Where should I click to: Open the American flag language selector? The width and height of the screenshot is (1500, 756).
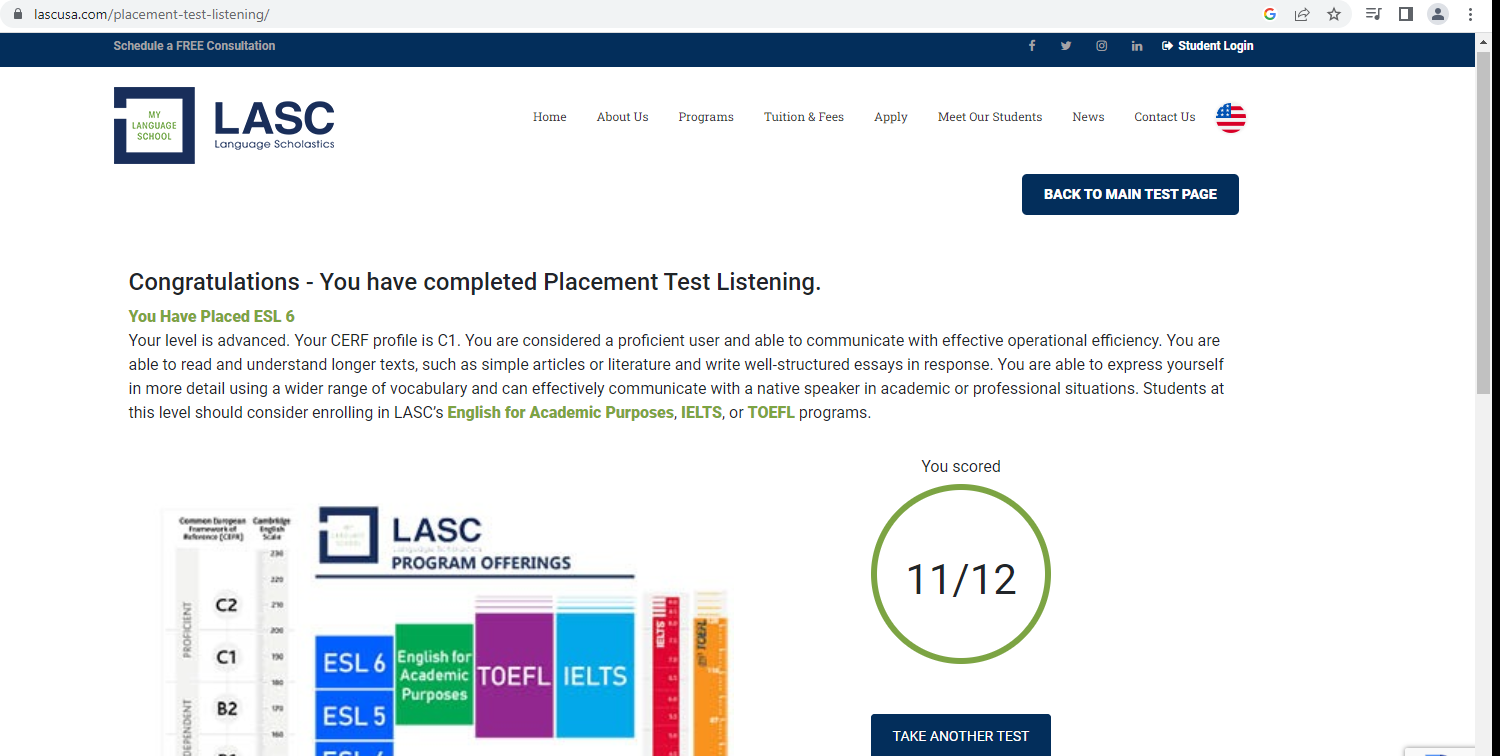click(x=1230, y=117)
